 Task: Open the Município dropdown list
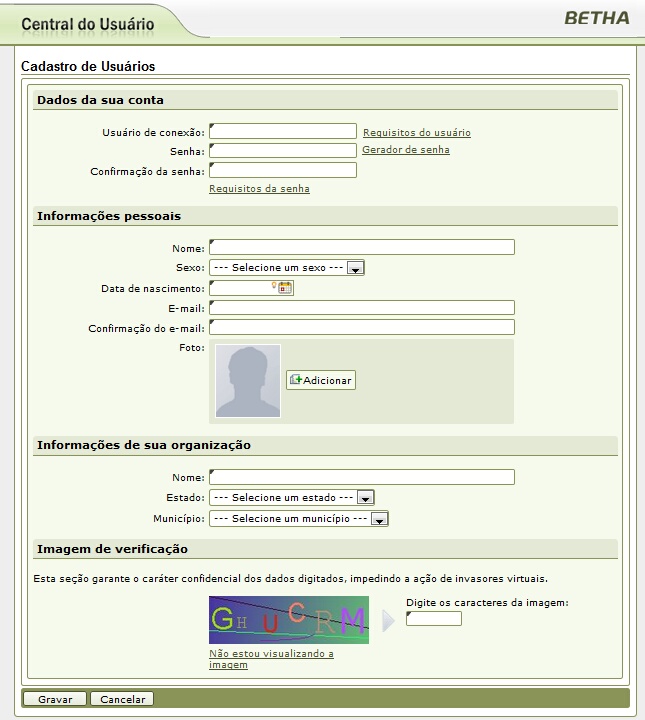pos(299,518)
